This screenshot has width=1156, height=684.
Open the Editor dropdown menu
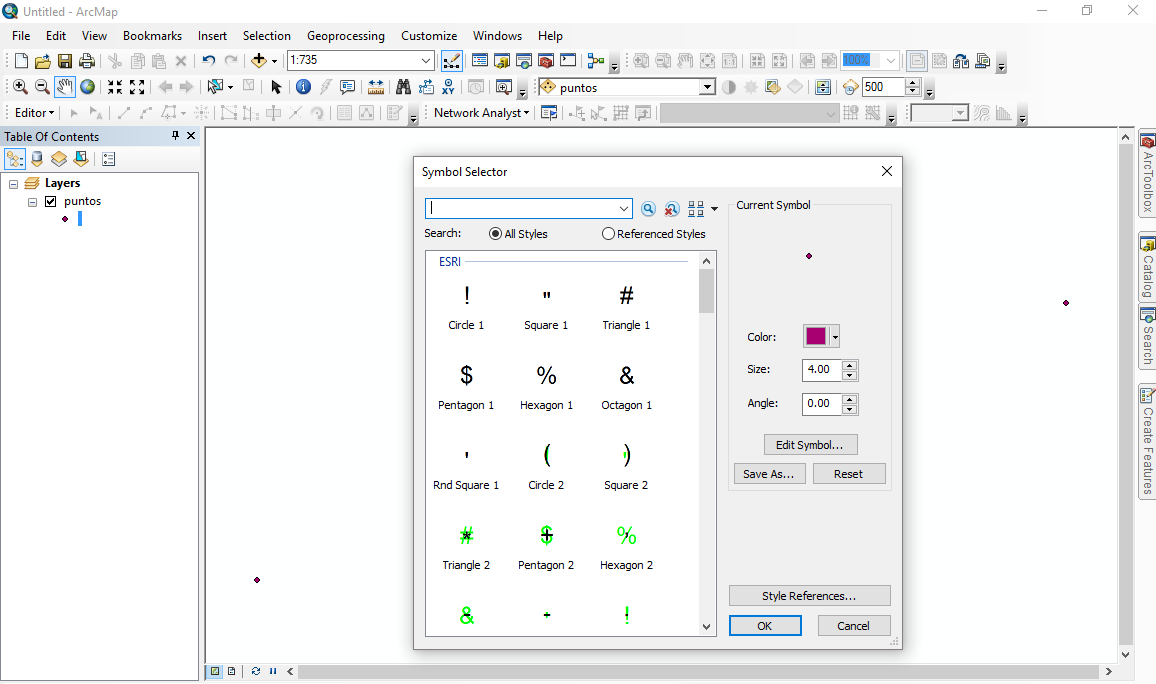[x=34, y=113]
